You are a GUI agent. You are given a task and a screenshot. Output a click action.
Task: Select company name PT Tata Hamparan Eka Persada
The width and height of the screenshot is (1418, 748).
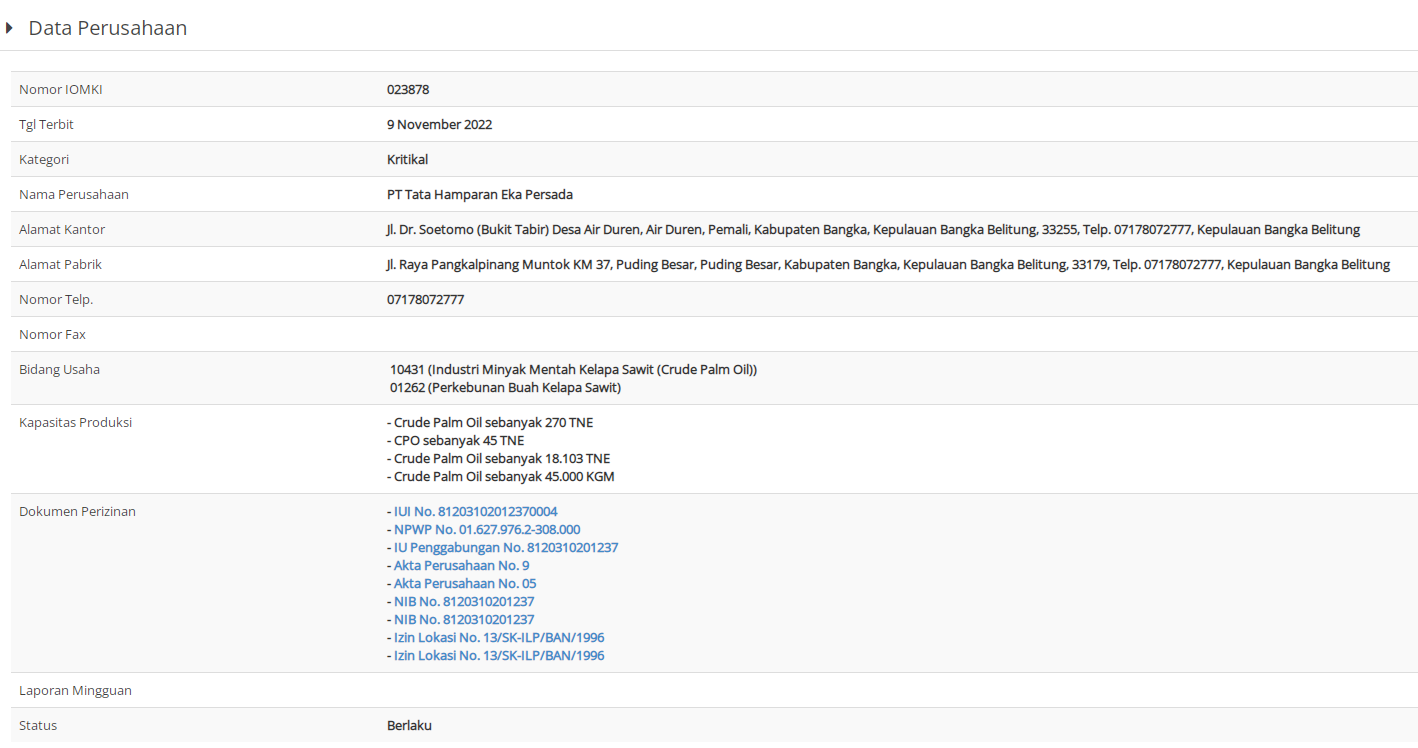click(x=480, y=195)
